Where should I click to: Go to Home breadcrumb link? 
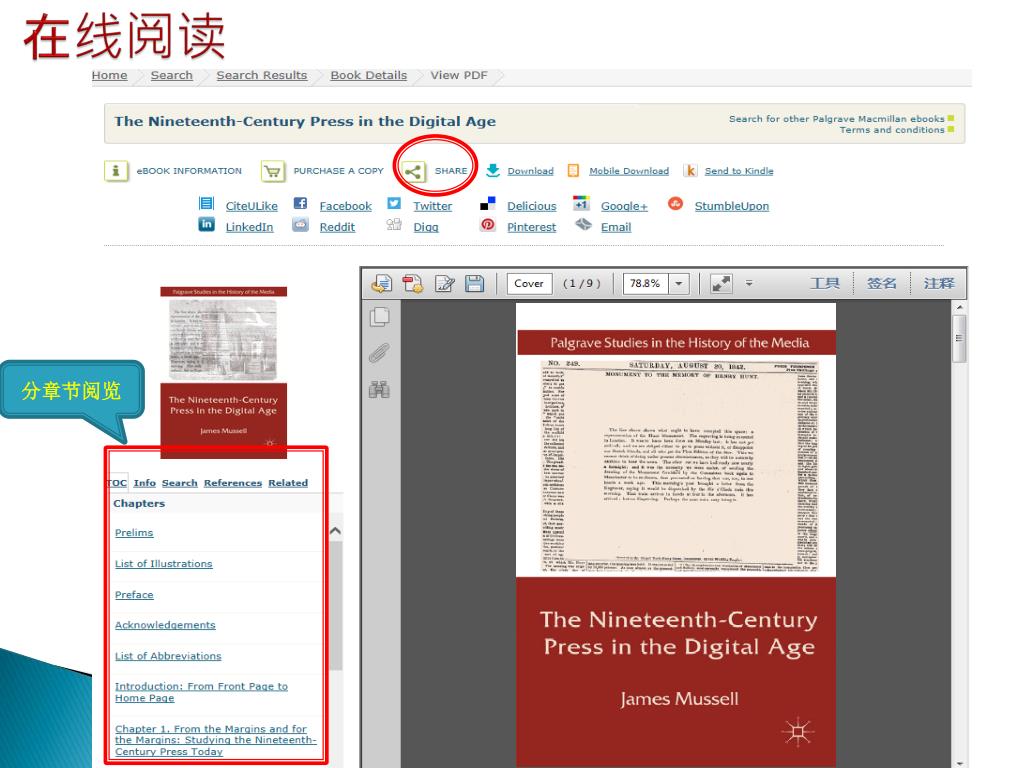(x=110, y=75)
